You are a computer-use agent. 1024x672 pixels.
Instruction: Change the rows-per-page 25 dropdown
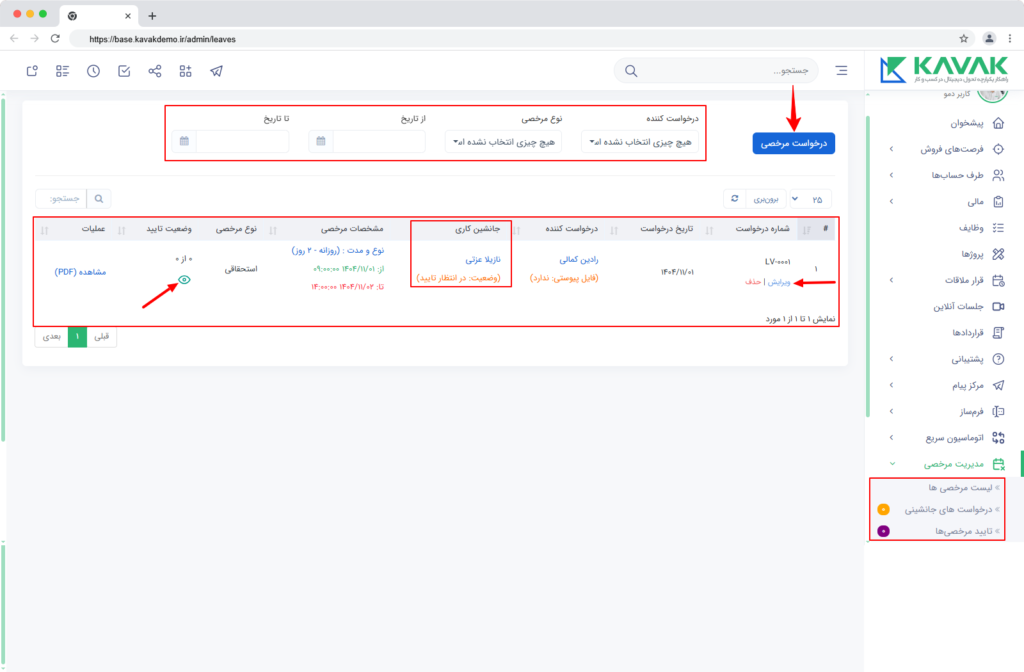810,199
